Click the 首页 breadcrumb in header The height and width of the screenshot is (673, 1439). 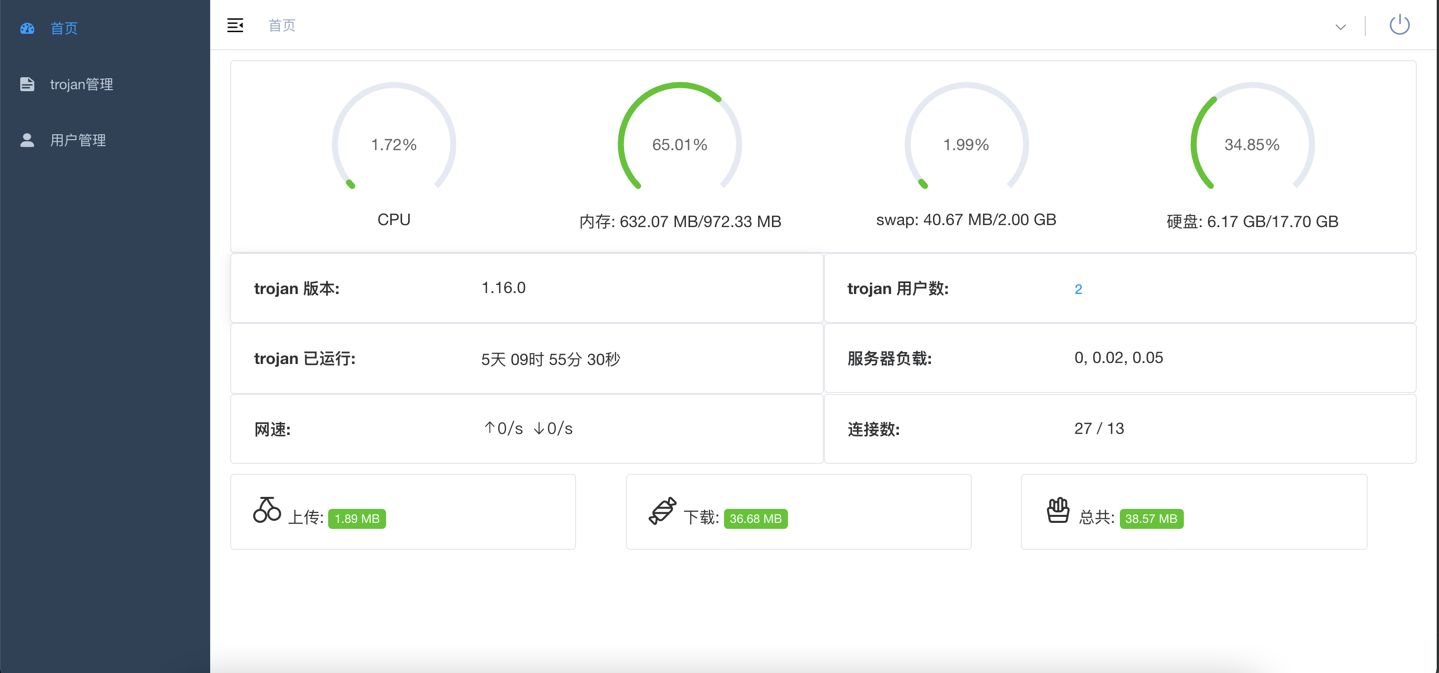tap(282, 25)
